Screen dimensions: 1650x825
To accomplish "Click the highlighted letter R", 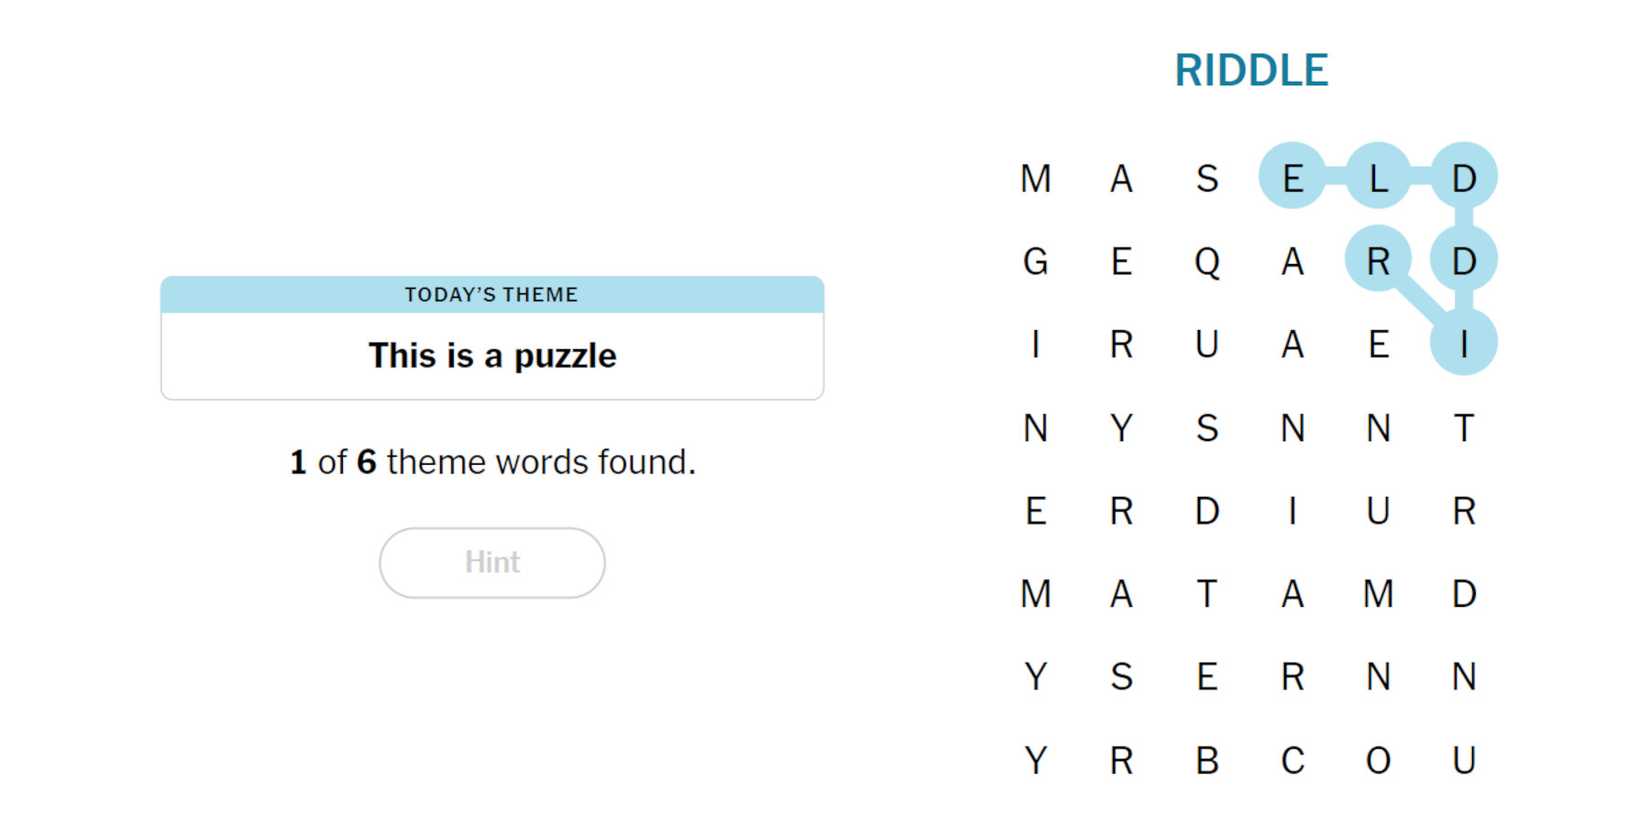I will [x=1378, y=262].
